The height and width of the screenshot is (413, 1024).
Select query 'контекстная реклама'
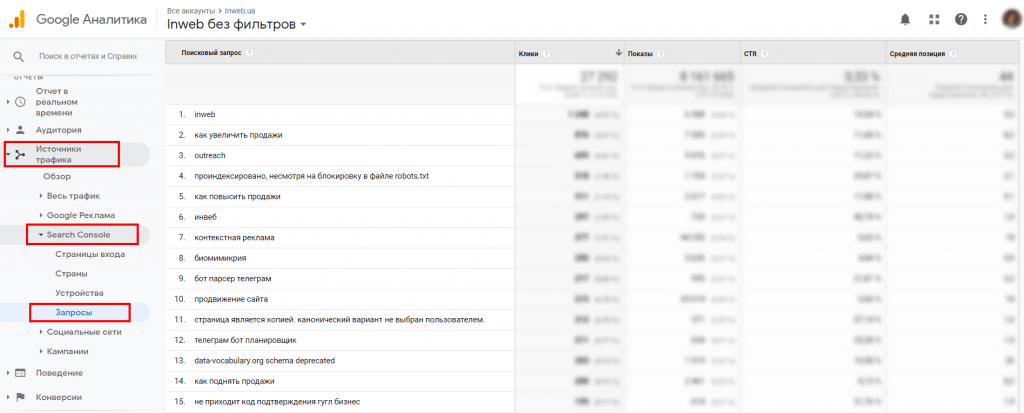(234, 238)
